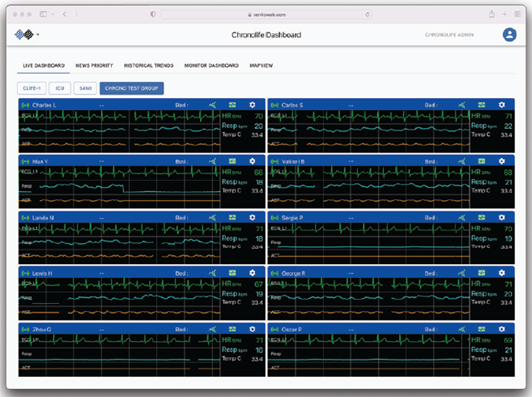Click green signal icon beside Zhou G
The width and height of the screenshot is (532, 397).
(25, 329)
